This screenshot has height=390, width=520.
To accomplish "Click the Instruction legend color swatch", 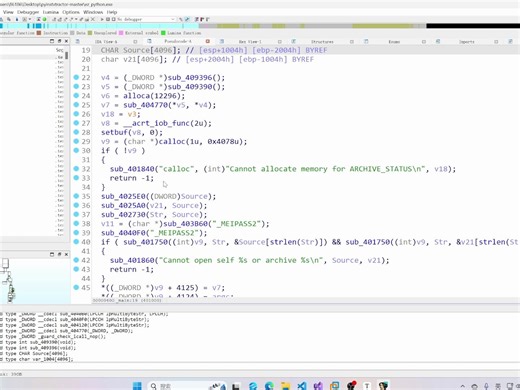I will (x=39, y=33).
